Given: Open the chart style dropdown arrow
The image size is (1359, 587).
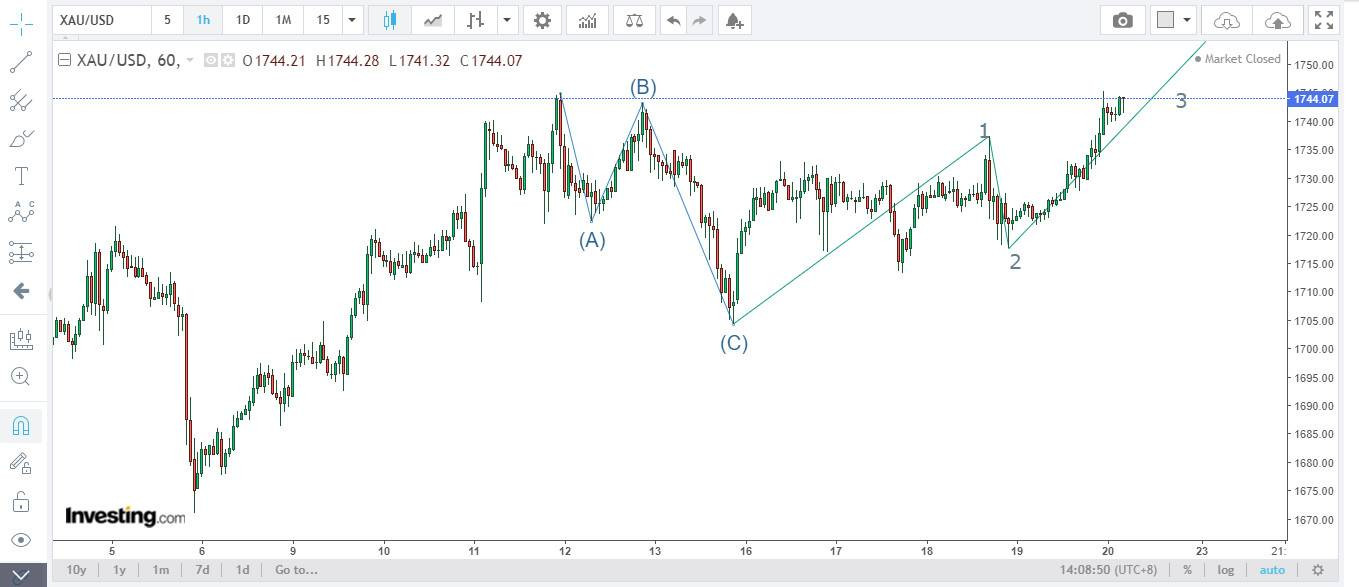Looking at the screenshot, I should [507, 20].
